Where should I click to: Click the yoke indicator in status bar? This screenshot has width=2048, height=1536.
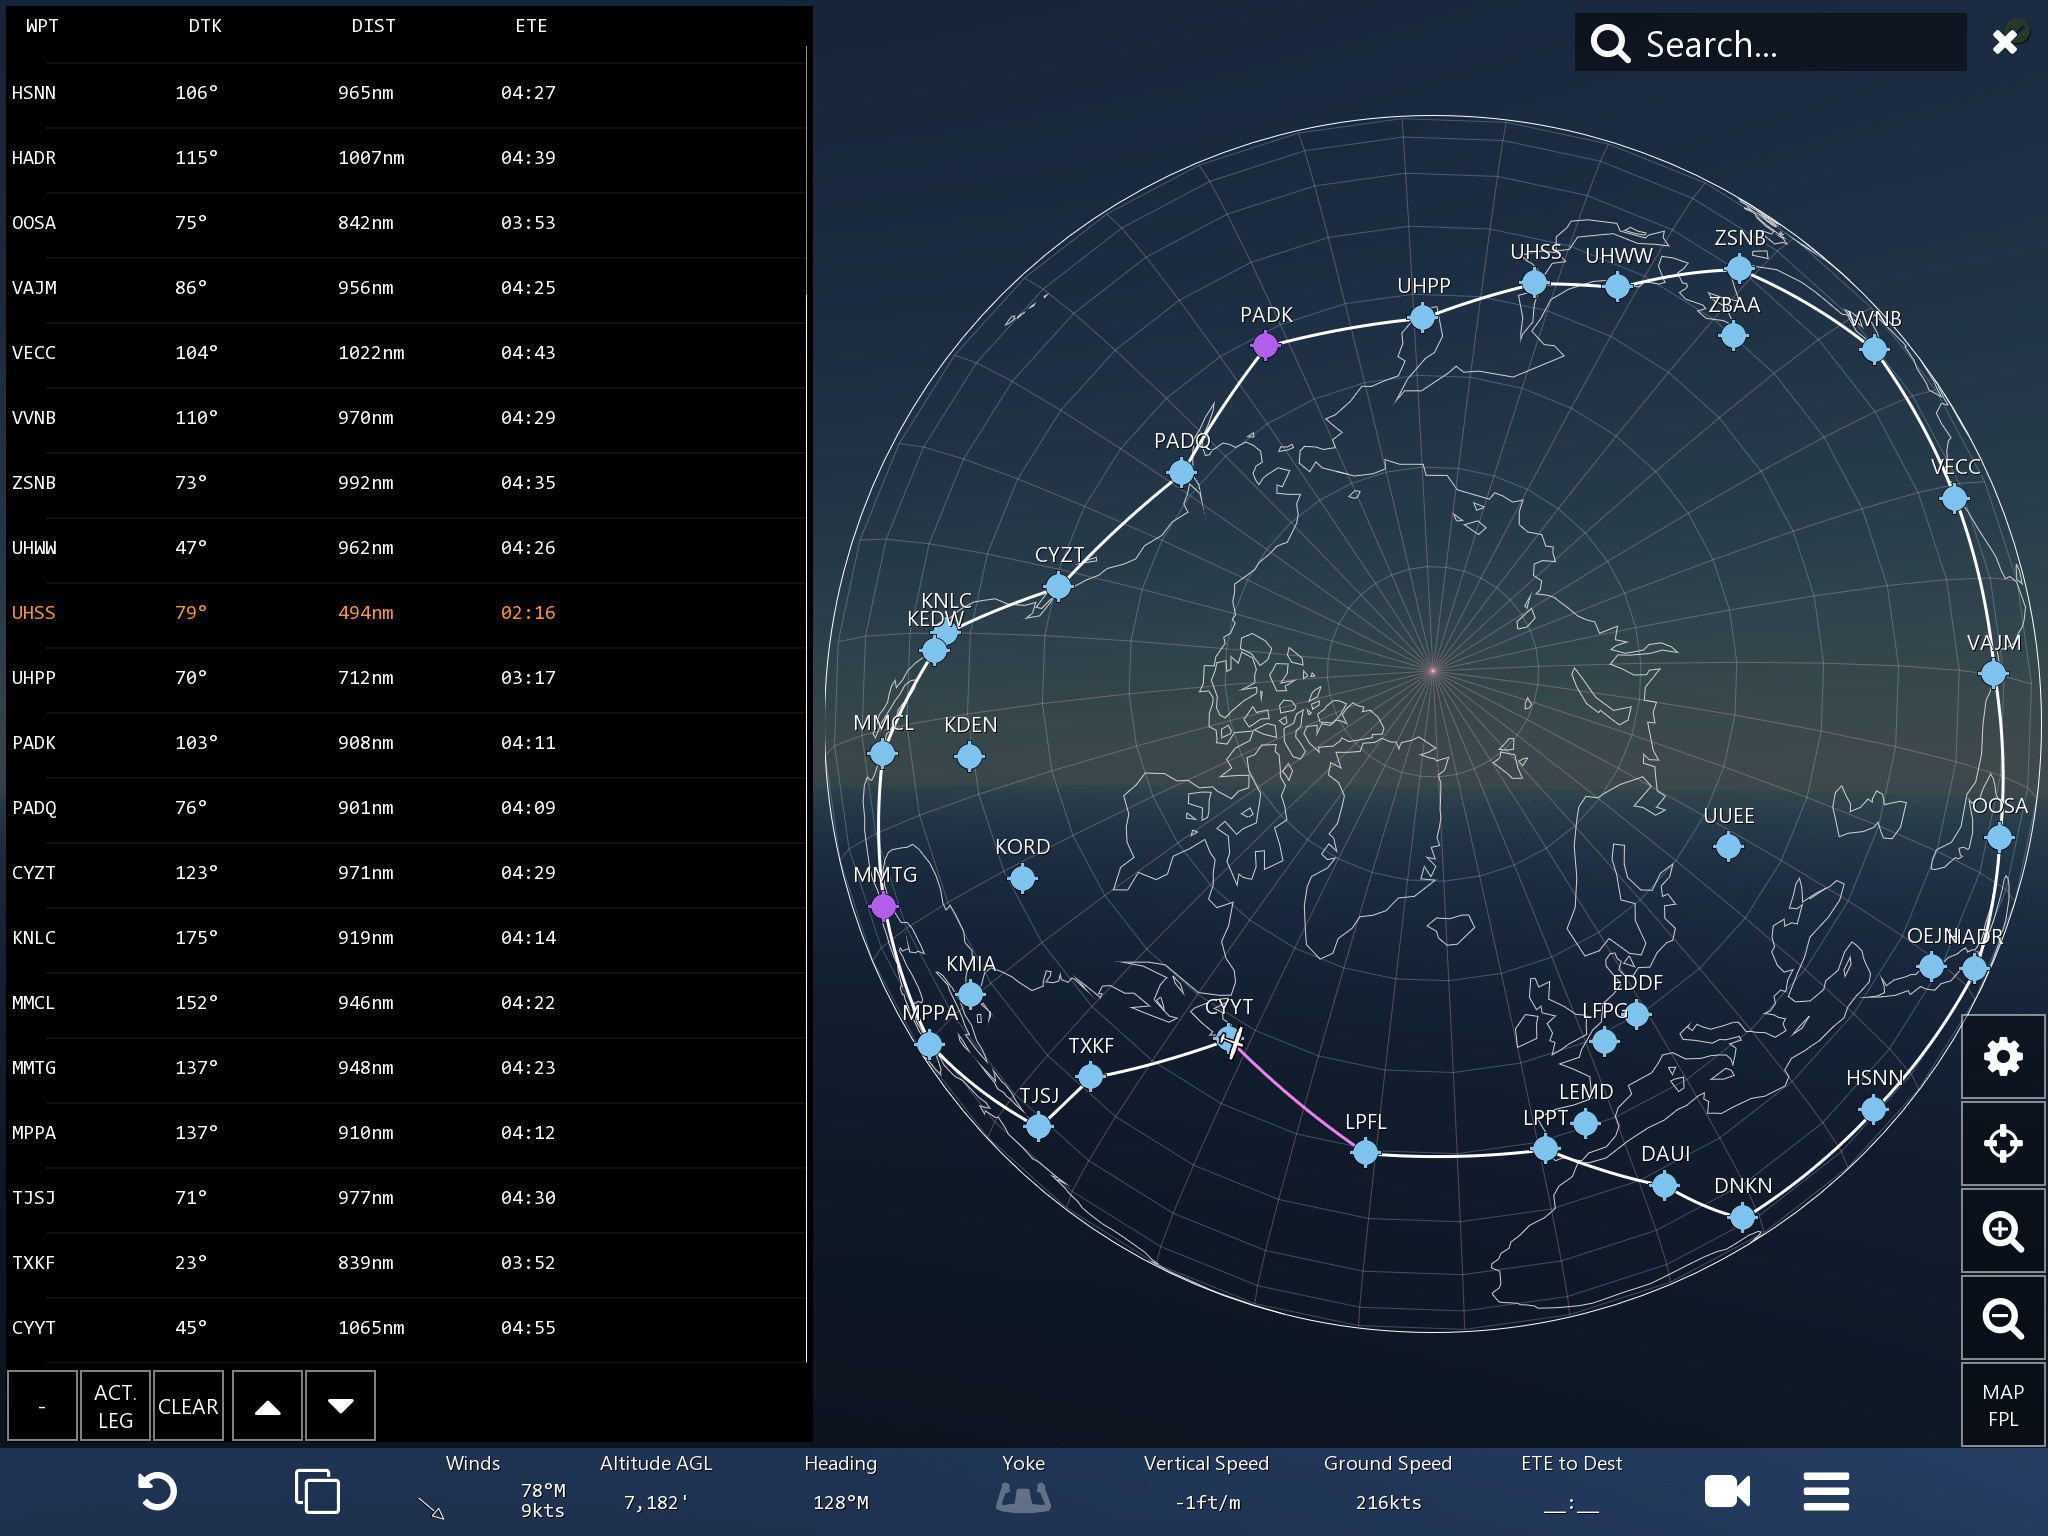[x=1023, y=1495]
